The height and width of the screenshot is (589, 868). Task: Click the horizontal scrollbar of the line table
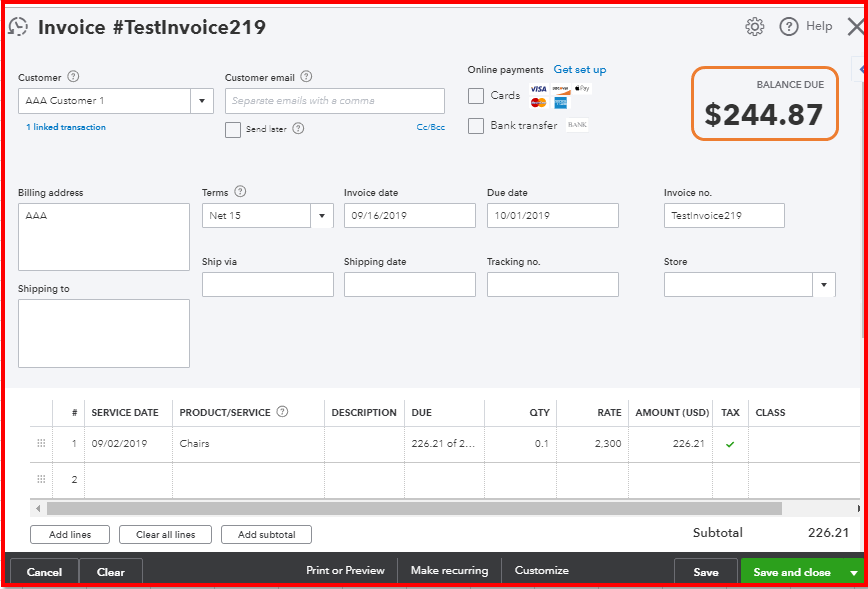tap(414, 509)
